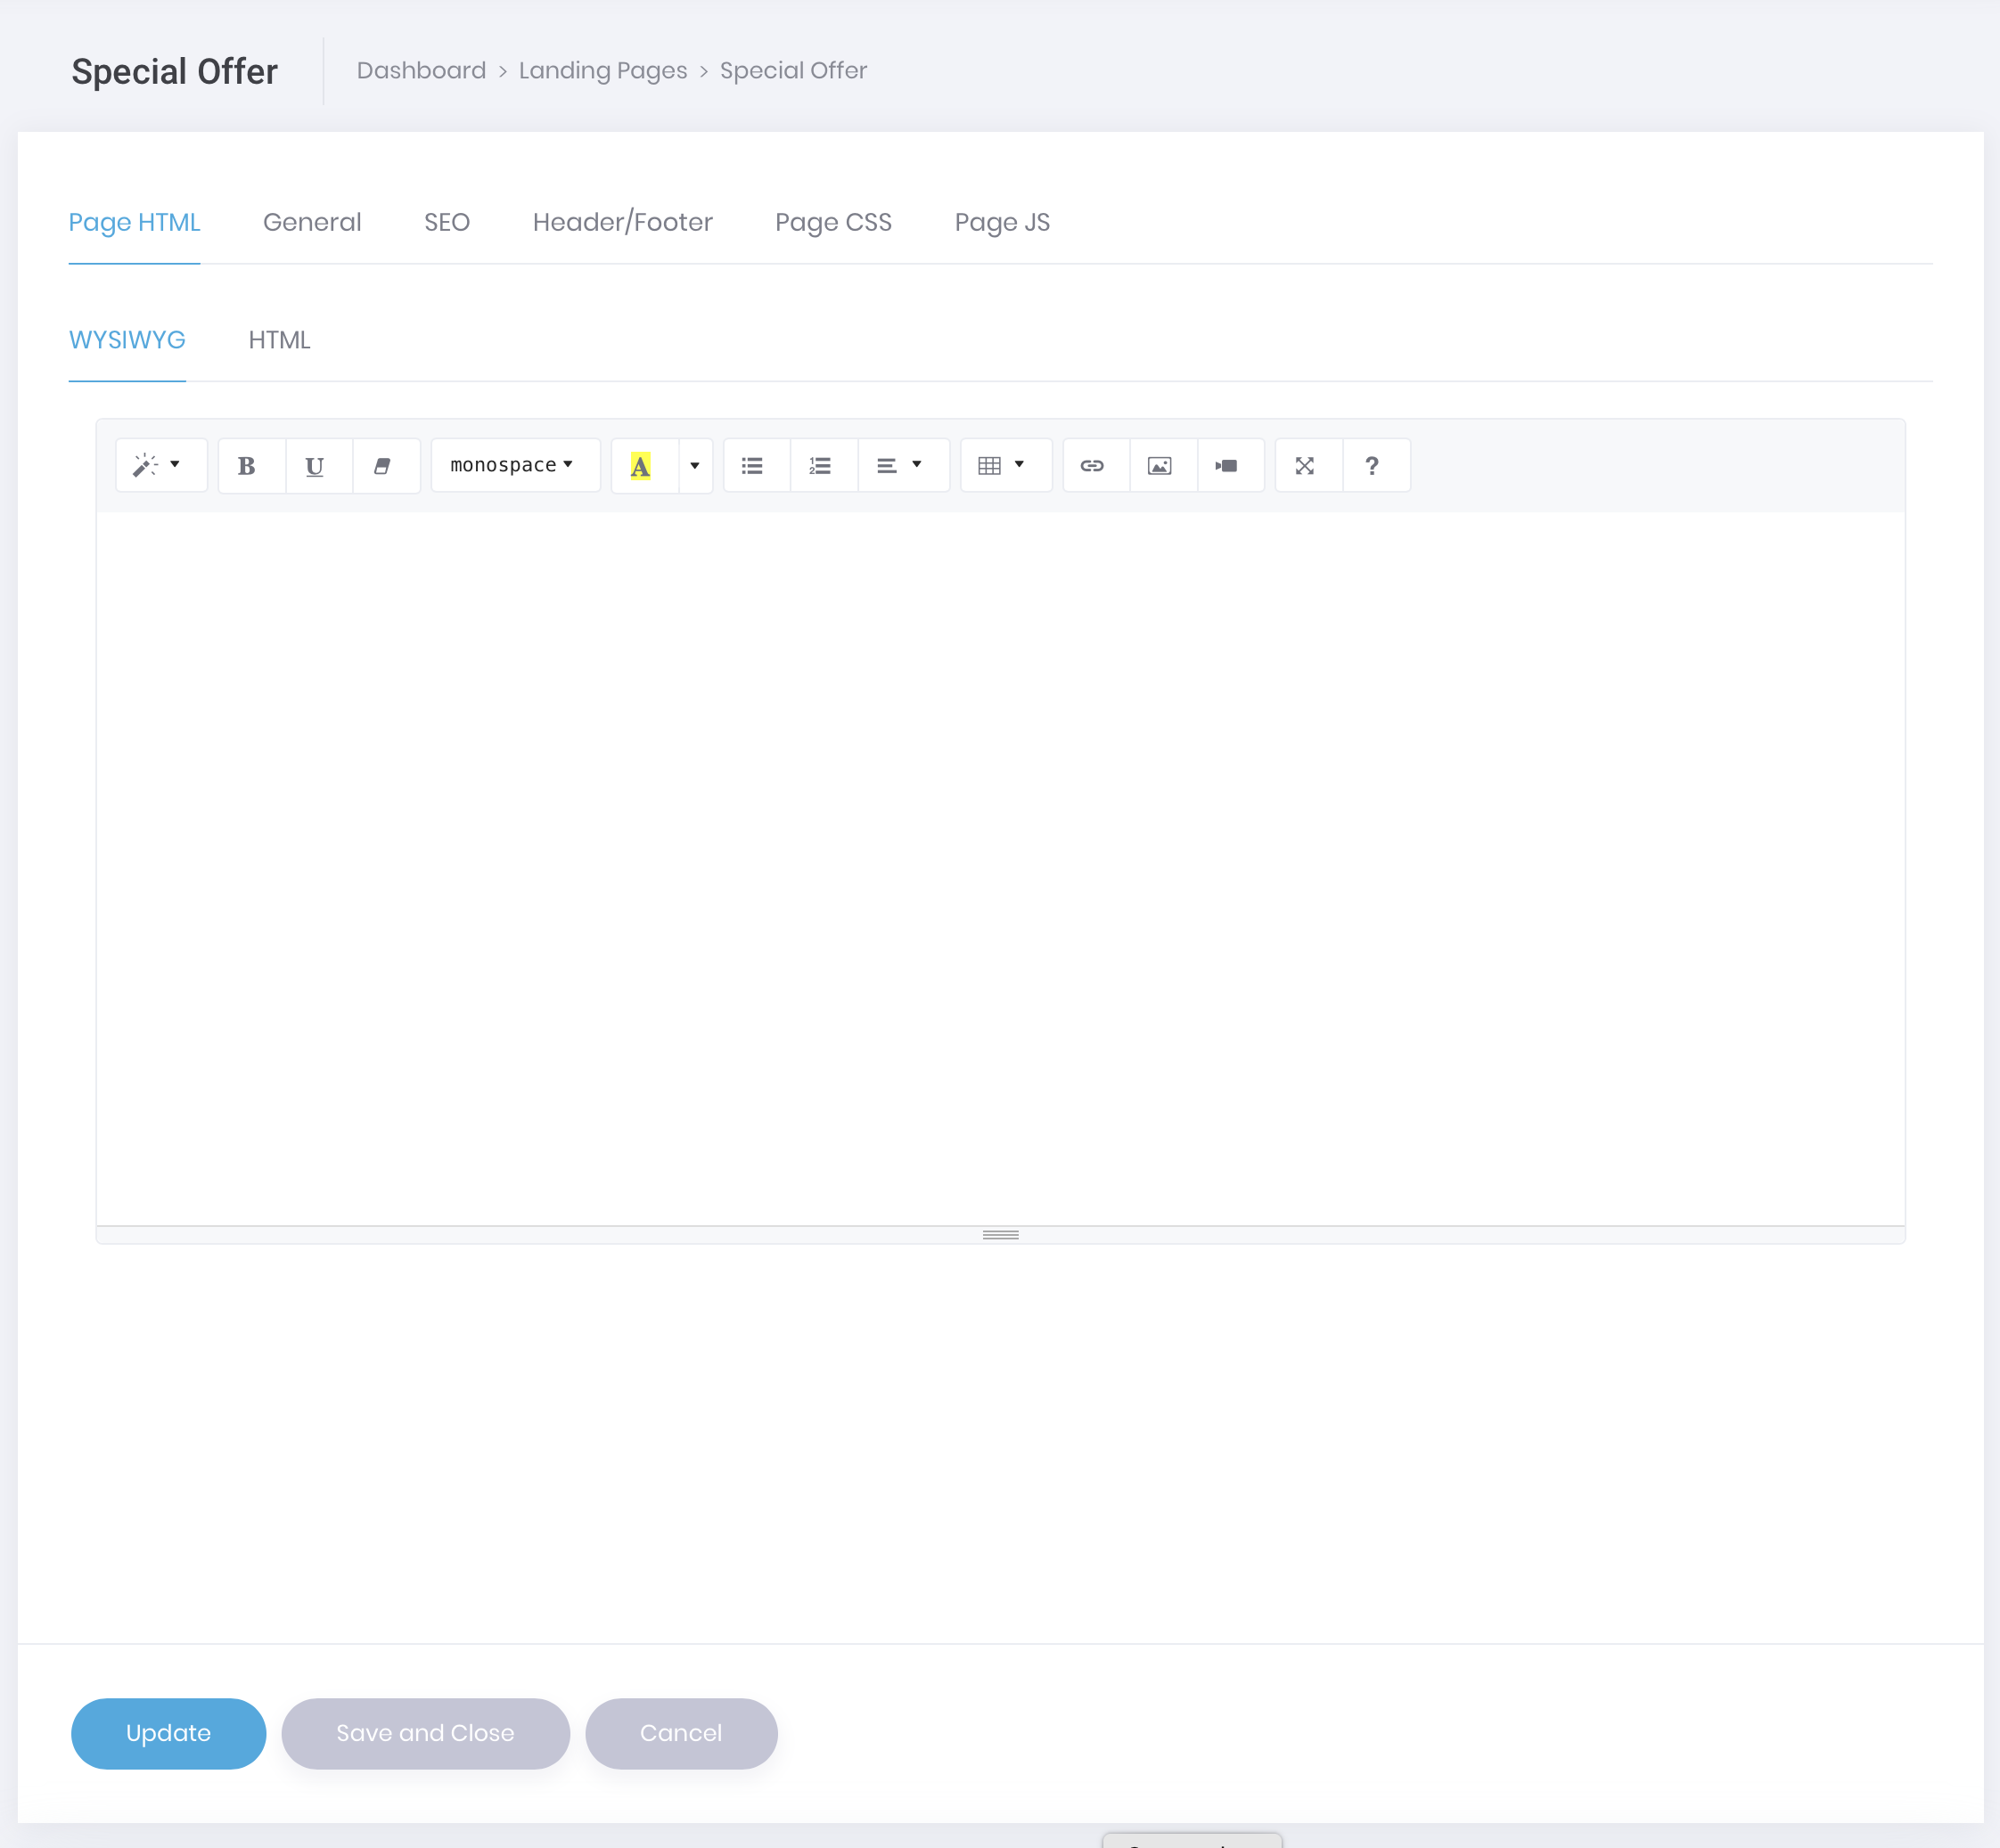The image size is (2000, 1848).
Task: Toggle bold formatting
Action: click(x=251, y=465)
